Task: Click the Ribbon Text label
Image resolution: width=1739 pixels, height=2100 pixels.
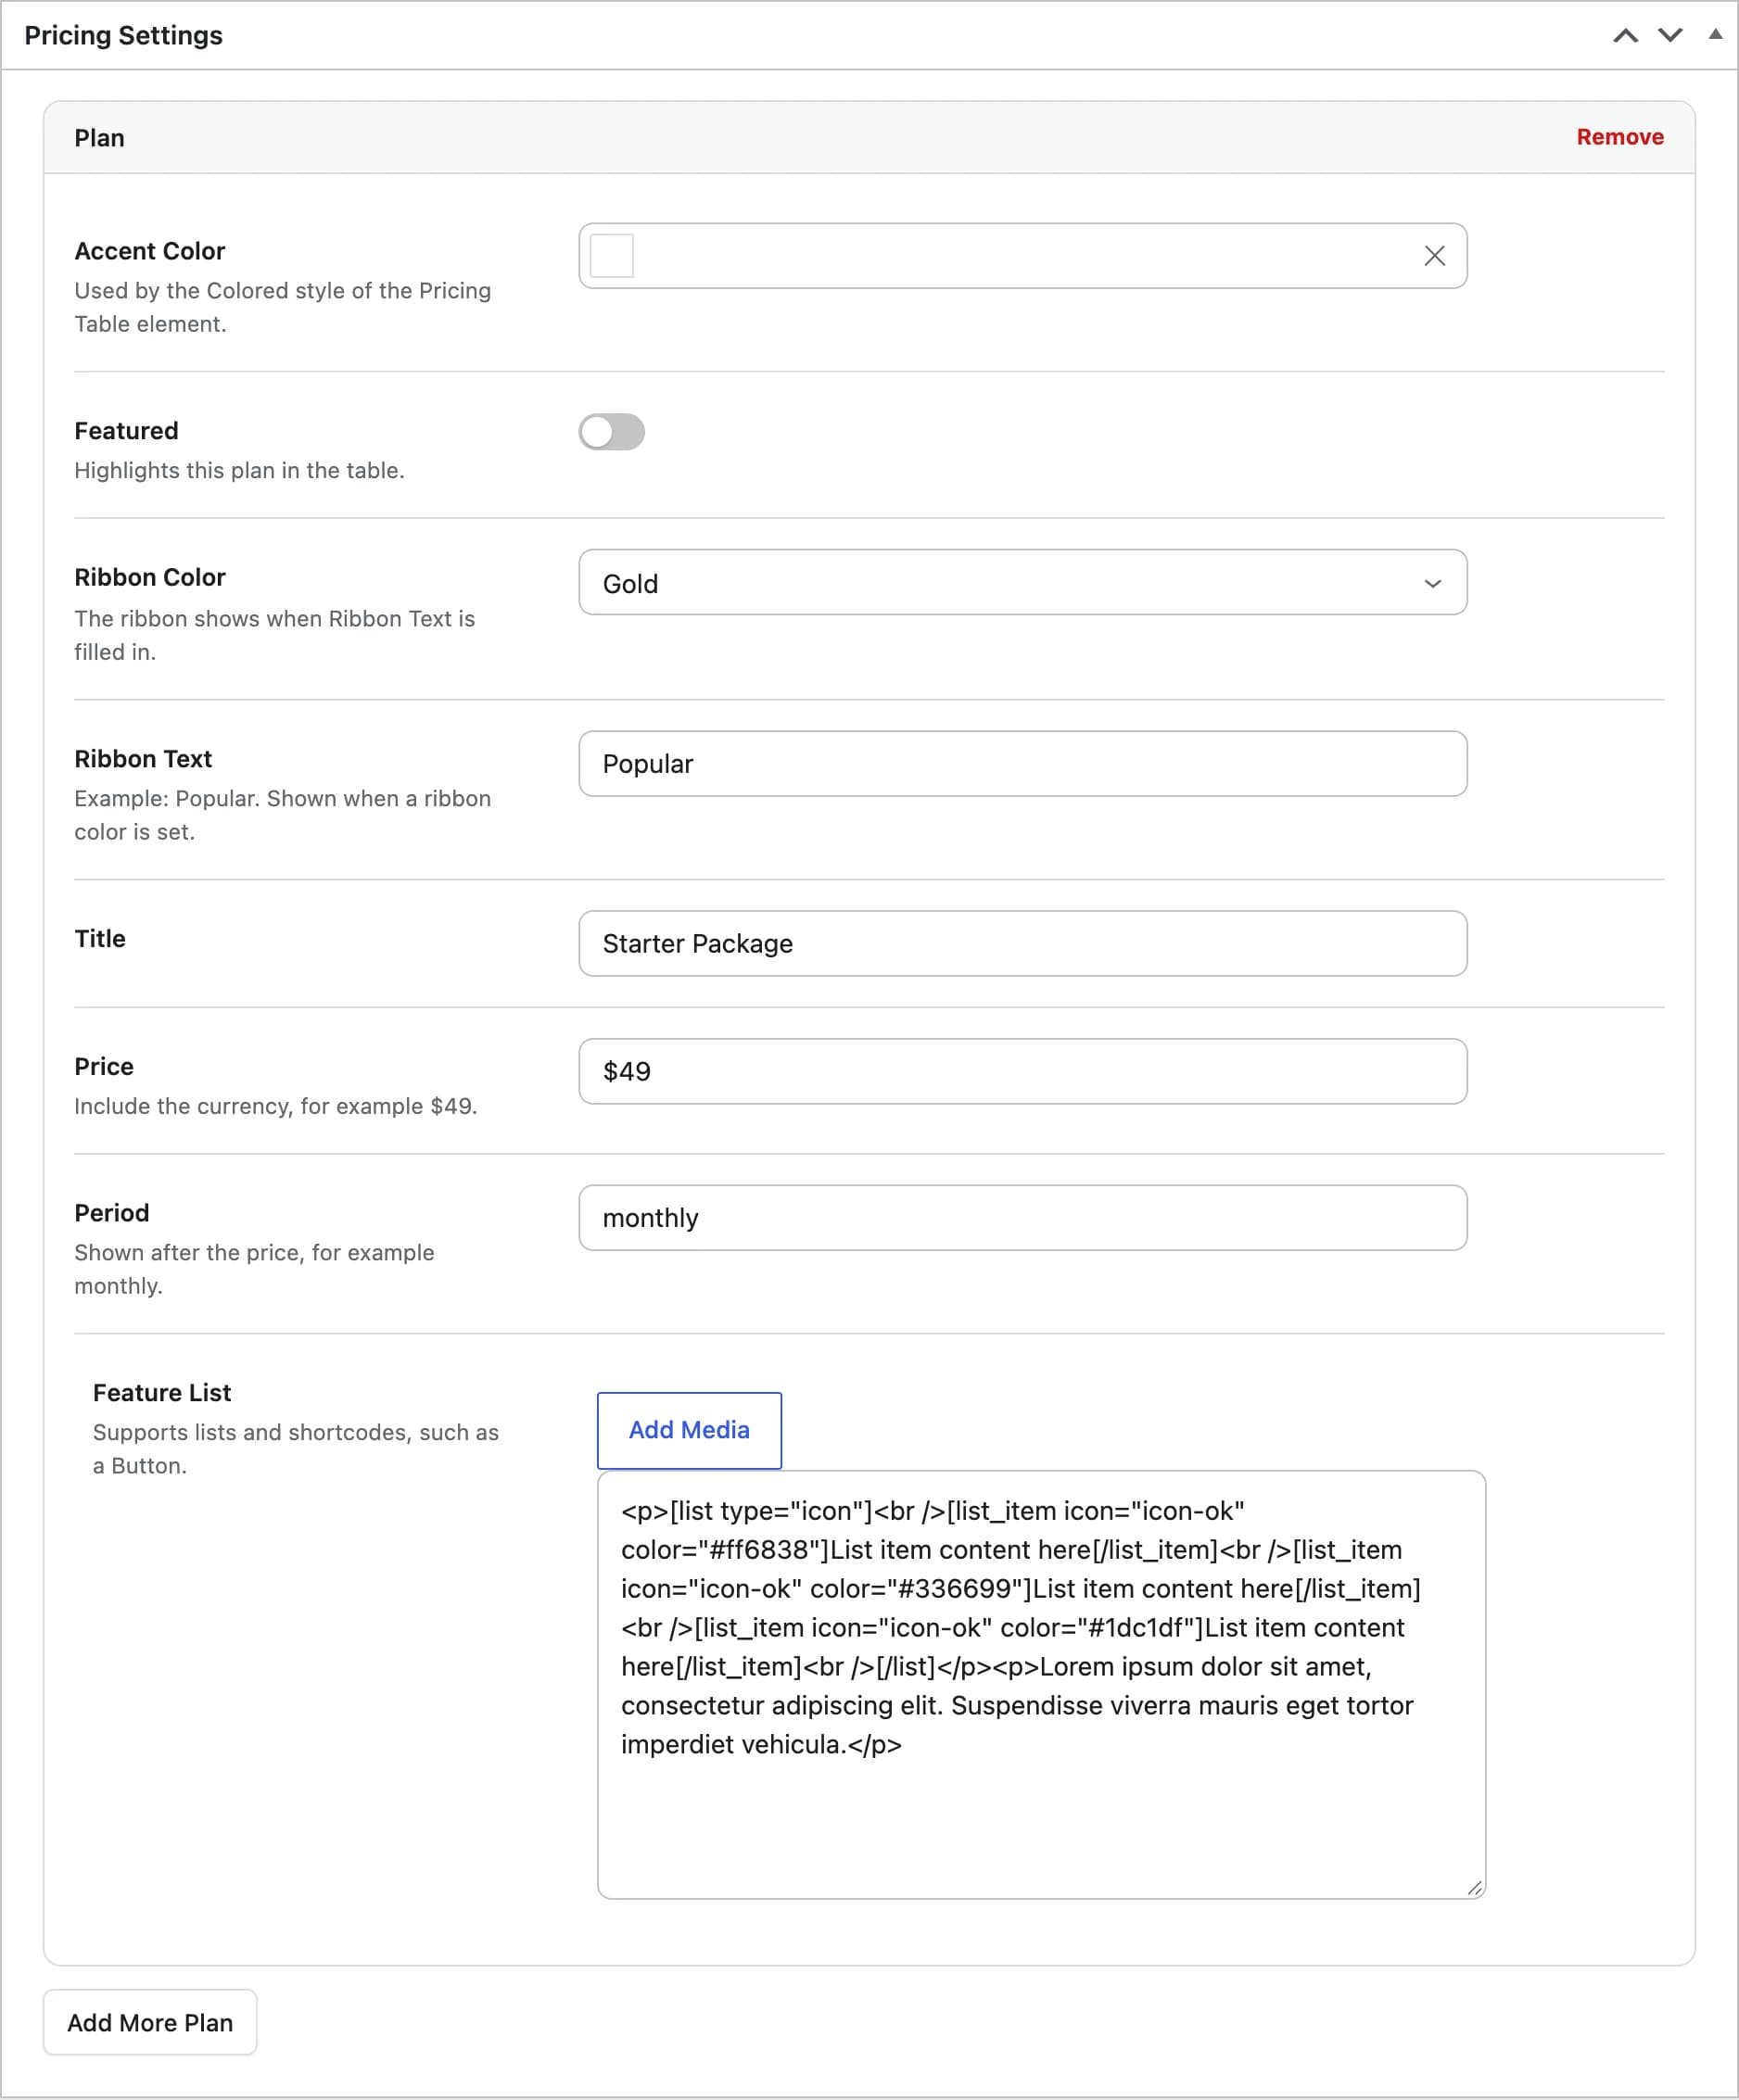Action: click(x=143, y=758)
